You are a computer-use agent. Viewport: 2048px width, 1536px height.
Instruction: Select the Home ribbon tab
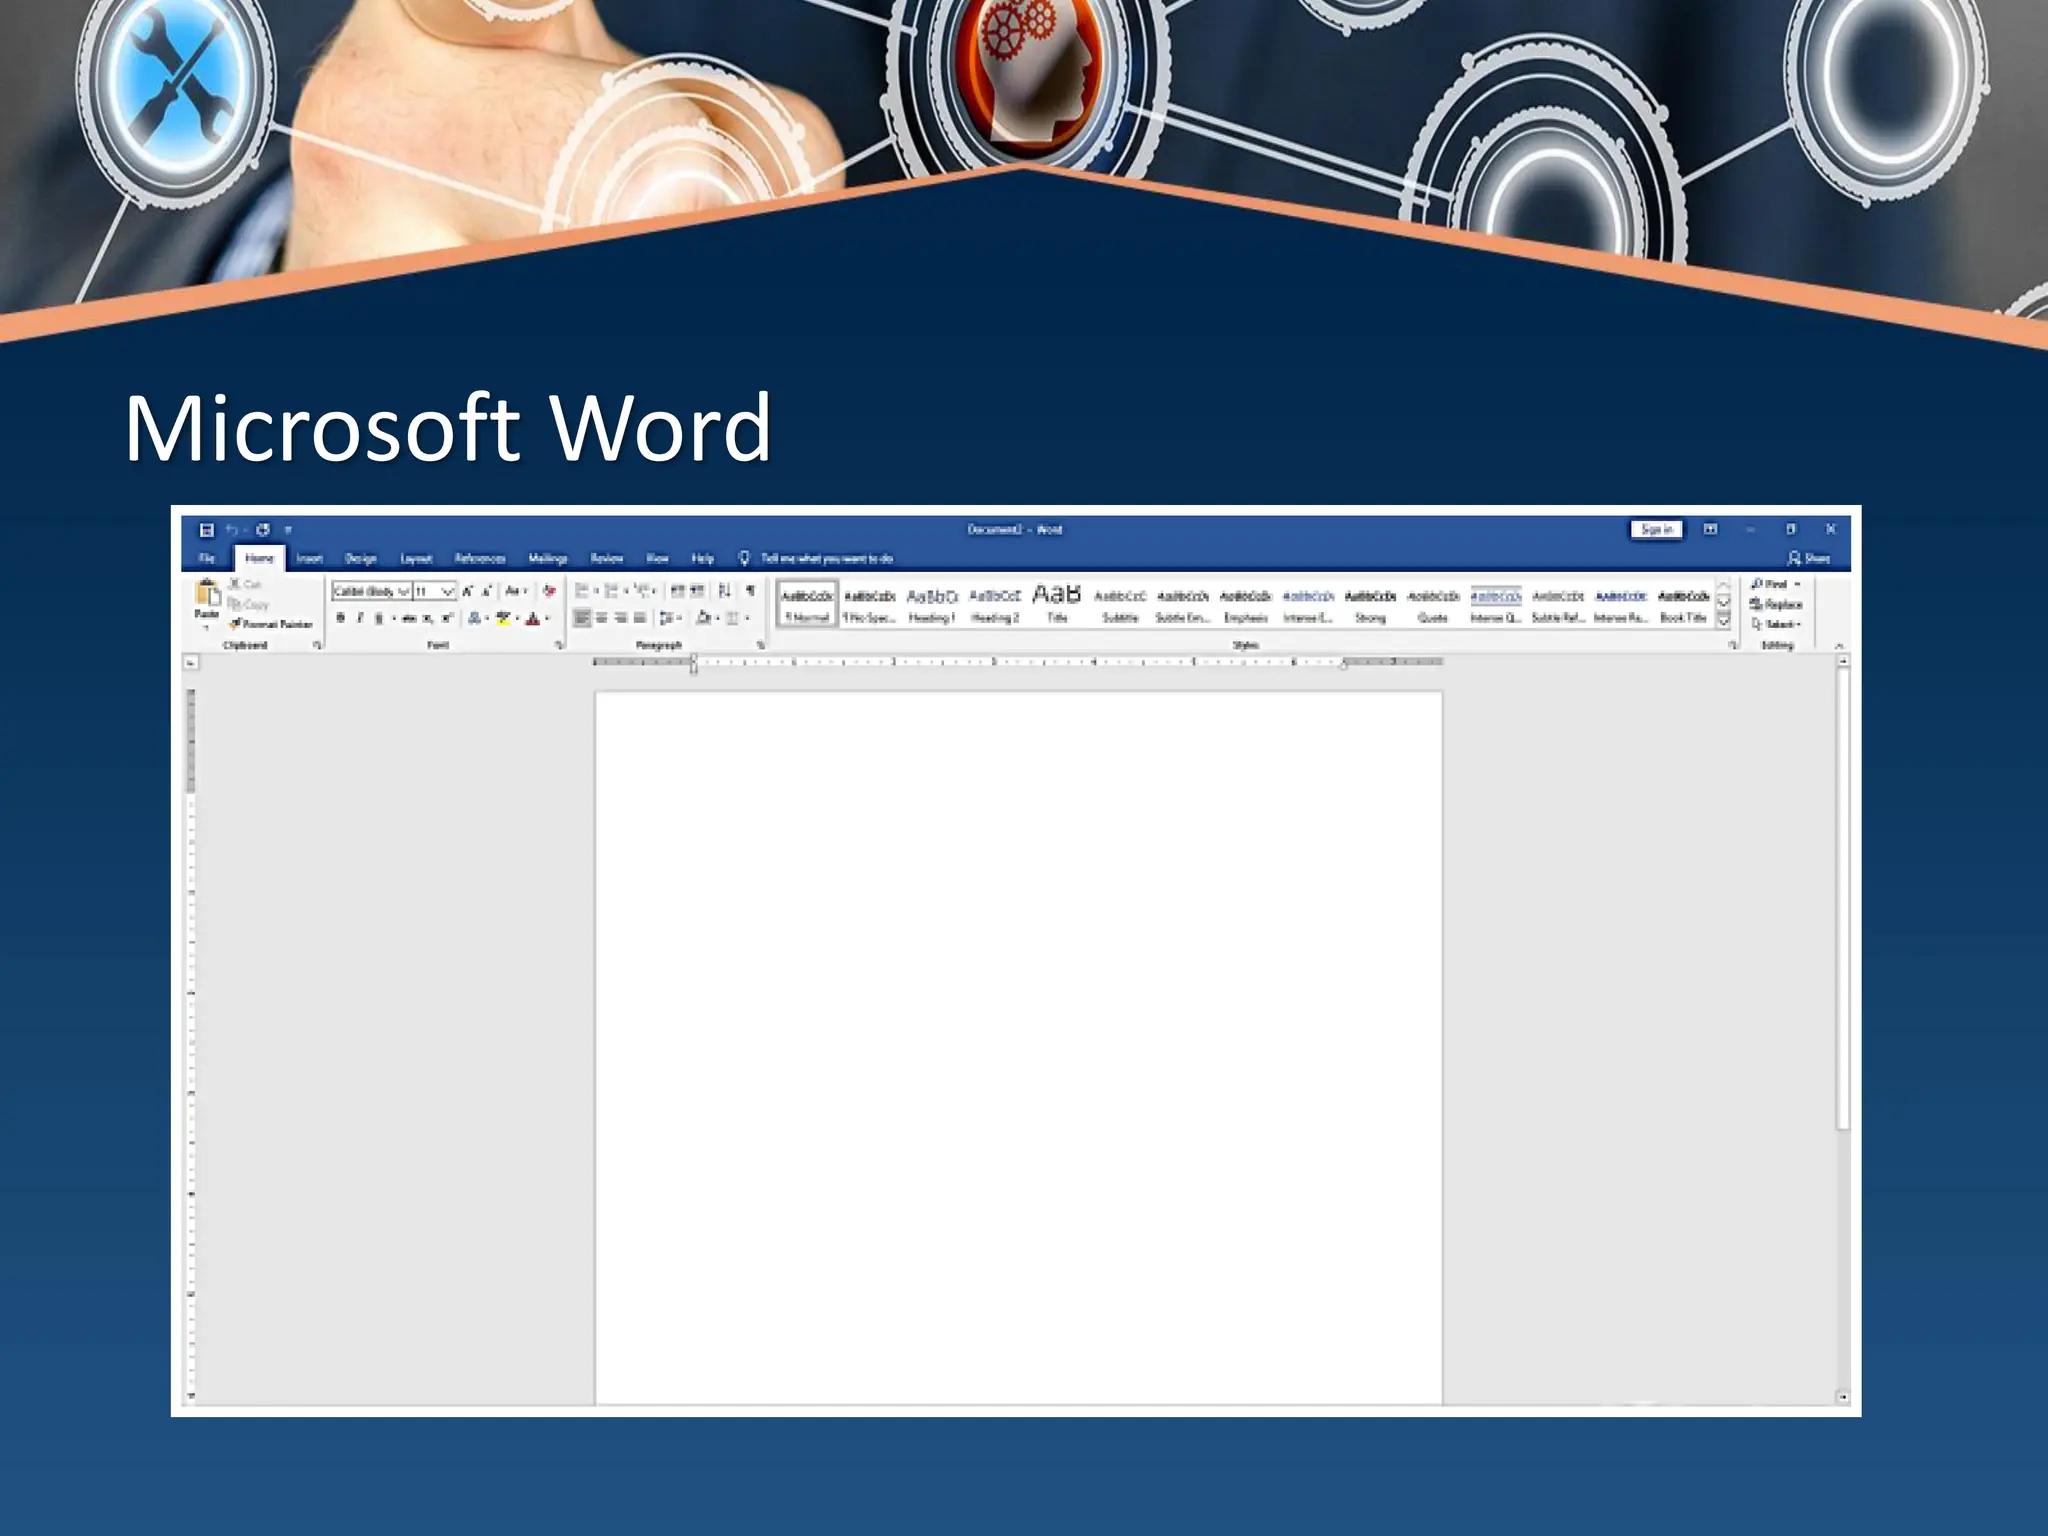coord(259,558)
